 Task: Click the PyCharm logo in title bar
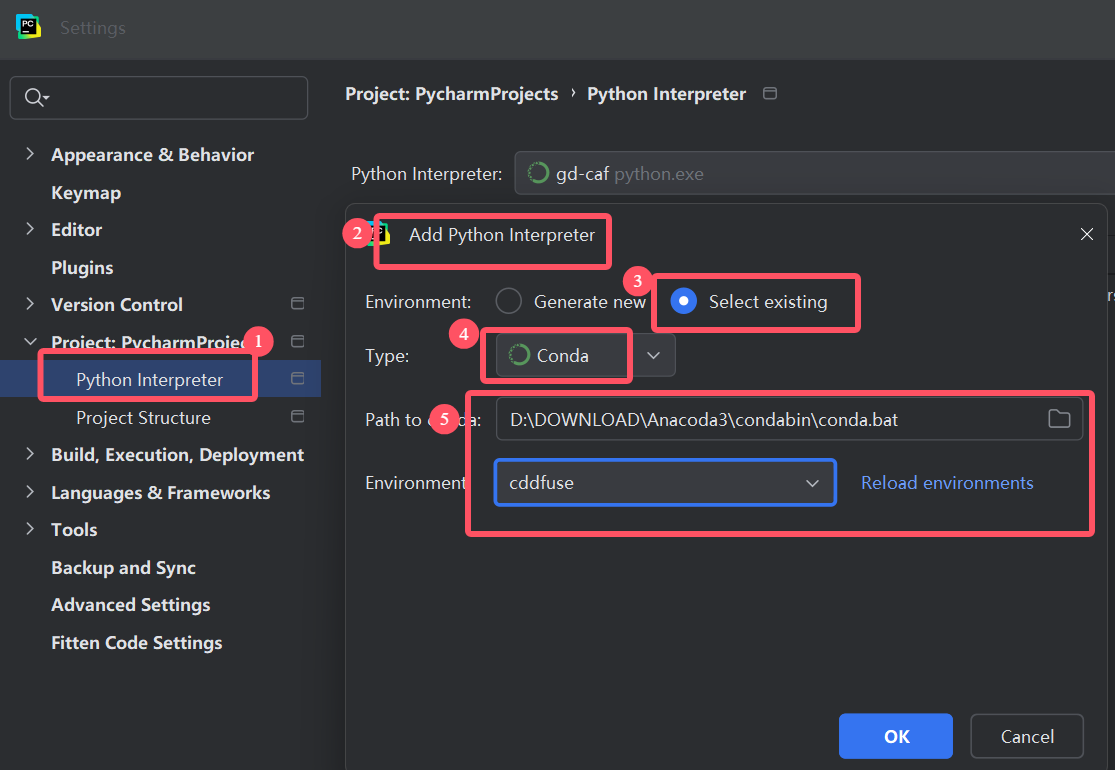point(28,27)
